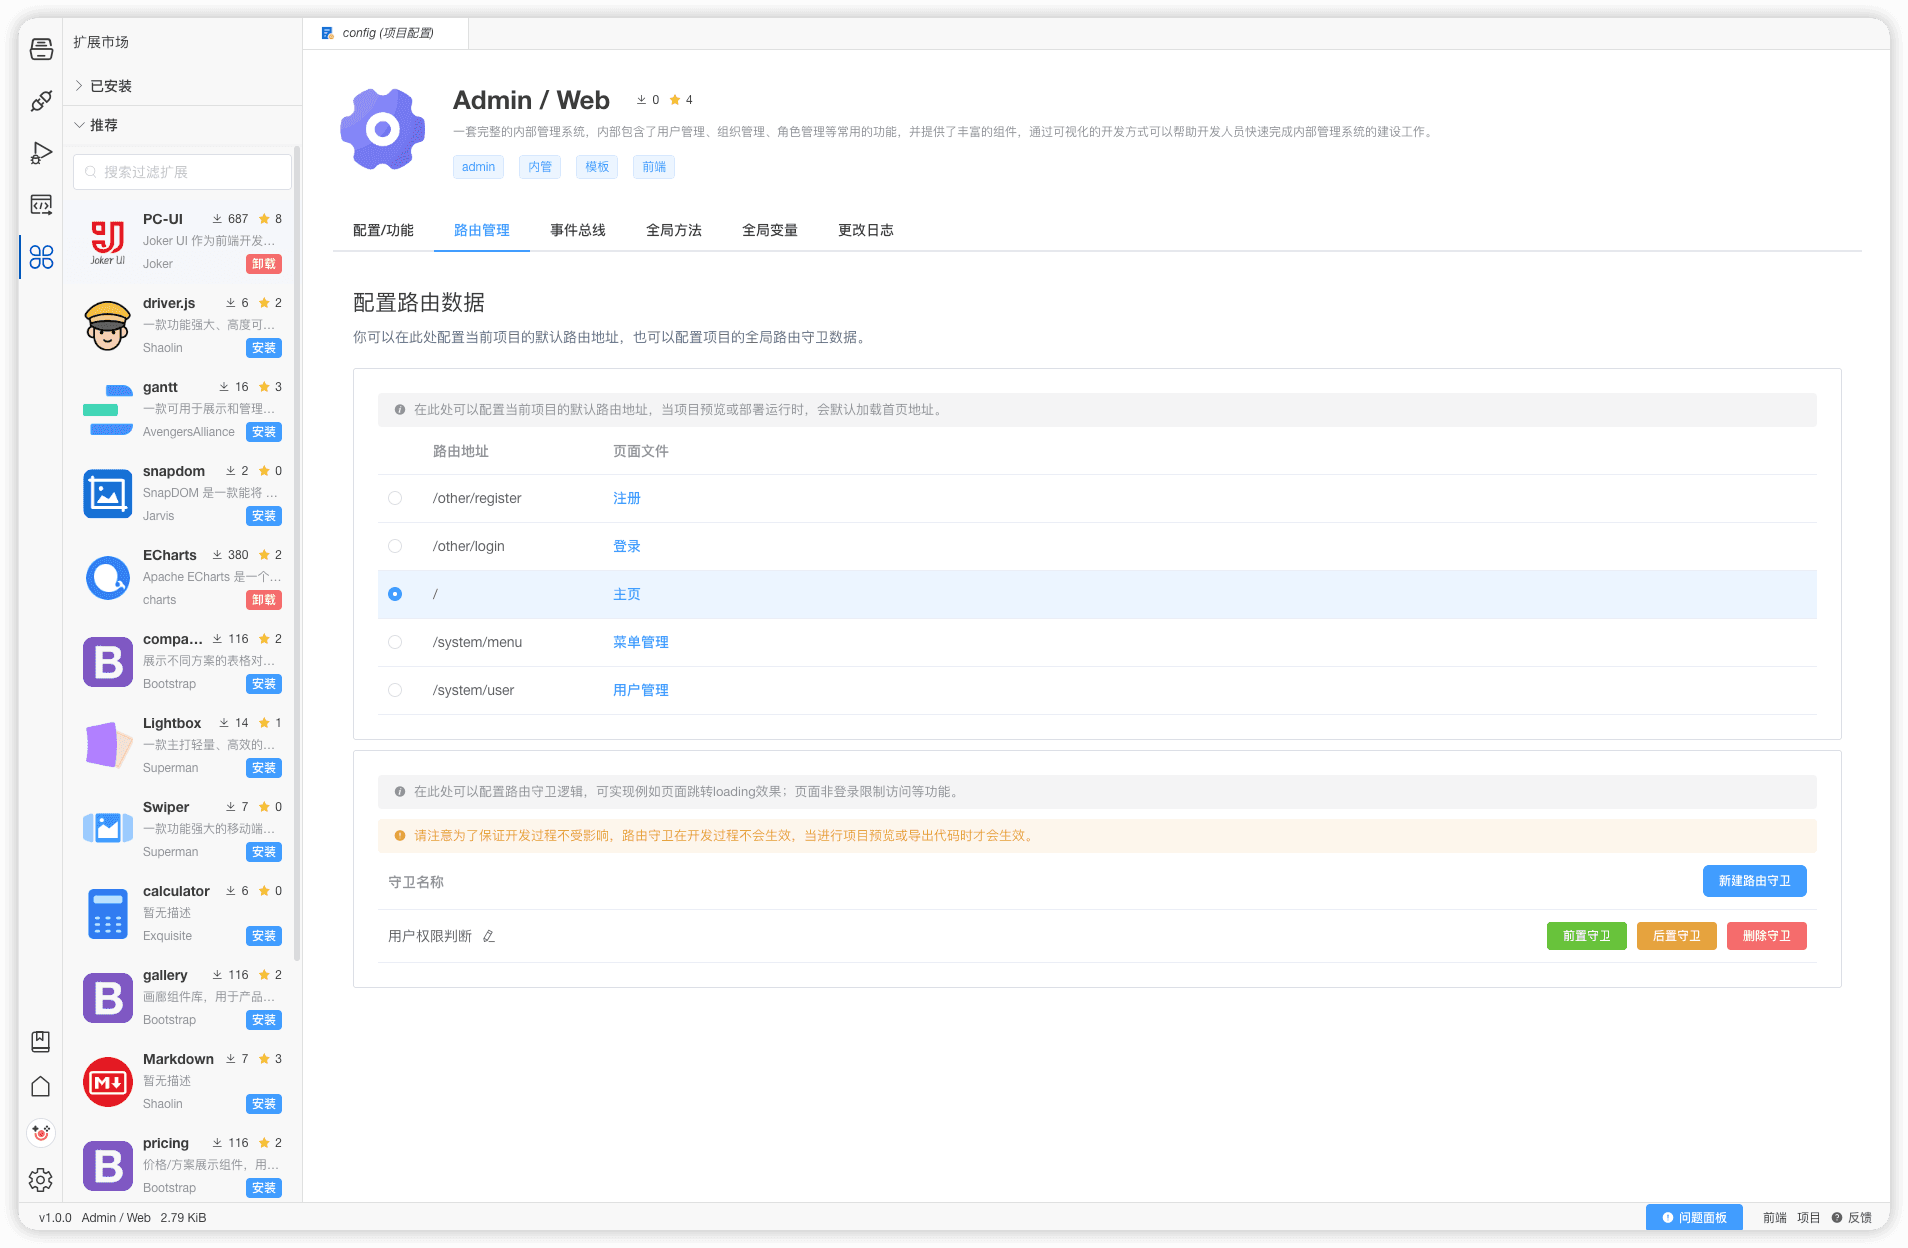1908x1248 pixels.
Task: Open the 问题面板 in status bar
Action: coord(1694,1217)
